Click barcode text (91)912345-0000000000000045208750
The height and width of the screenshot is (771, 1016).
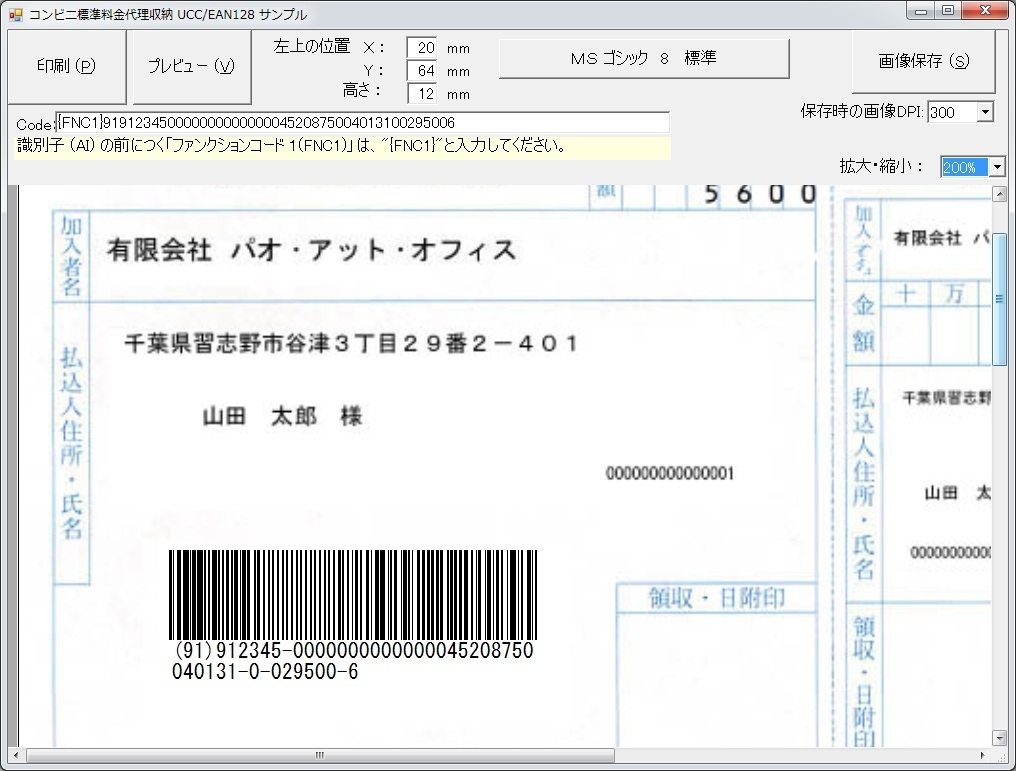(x=354, y=650)
